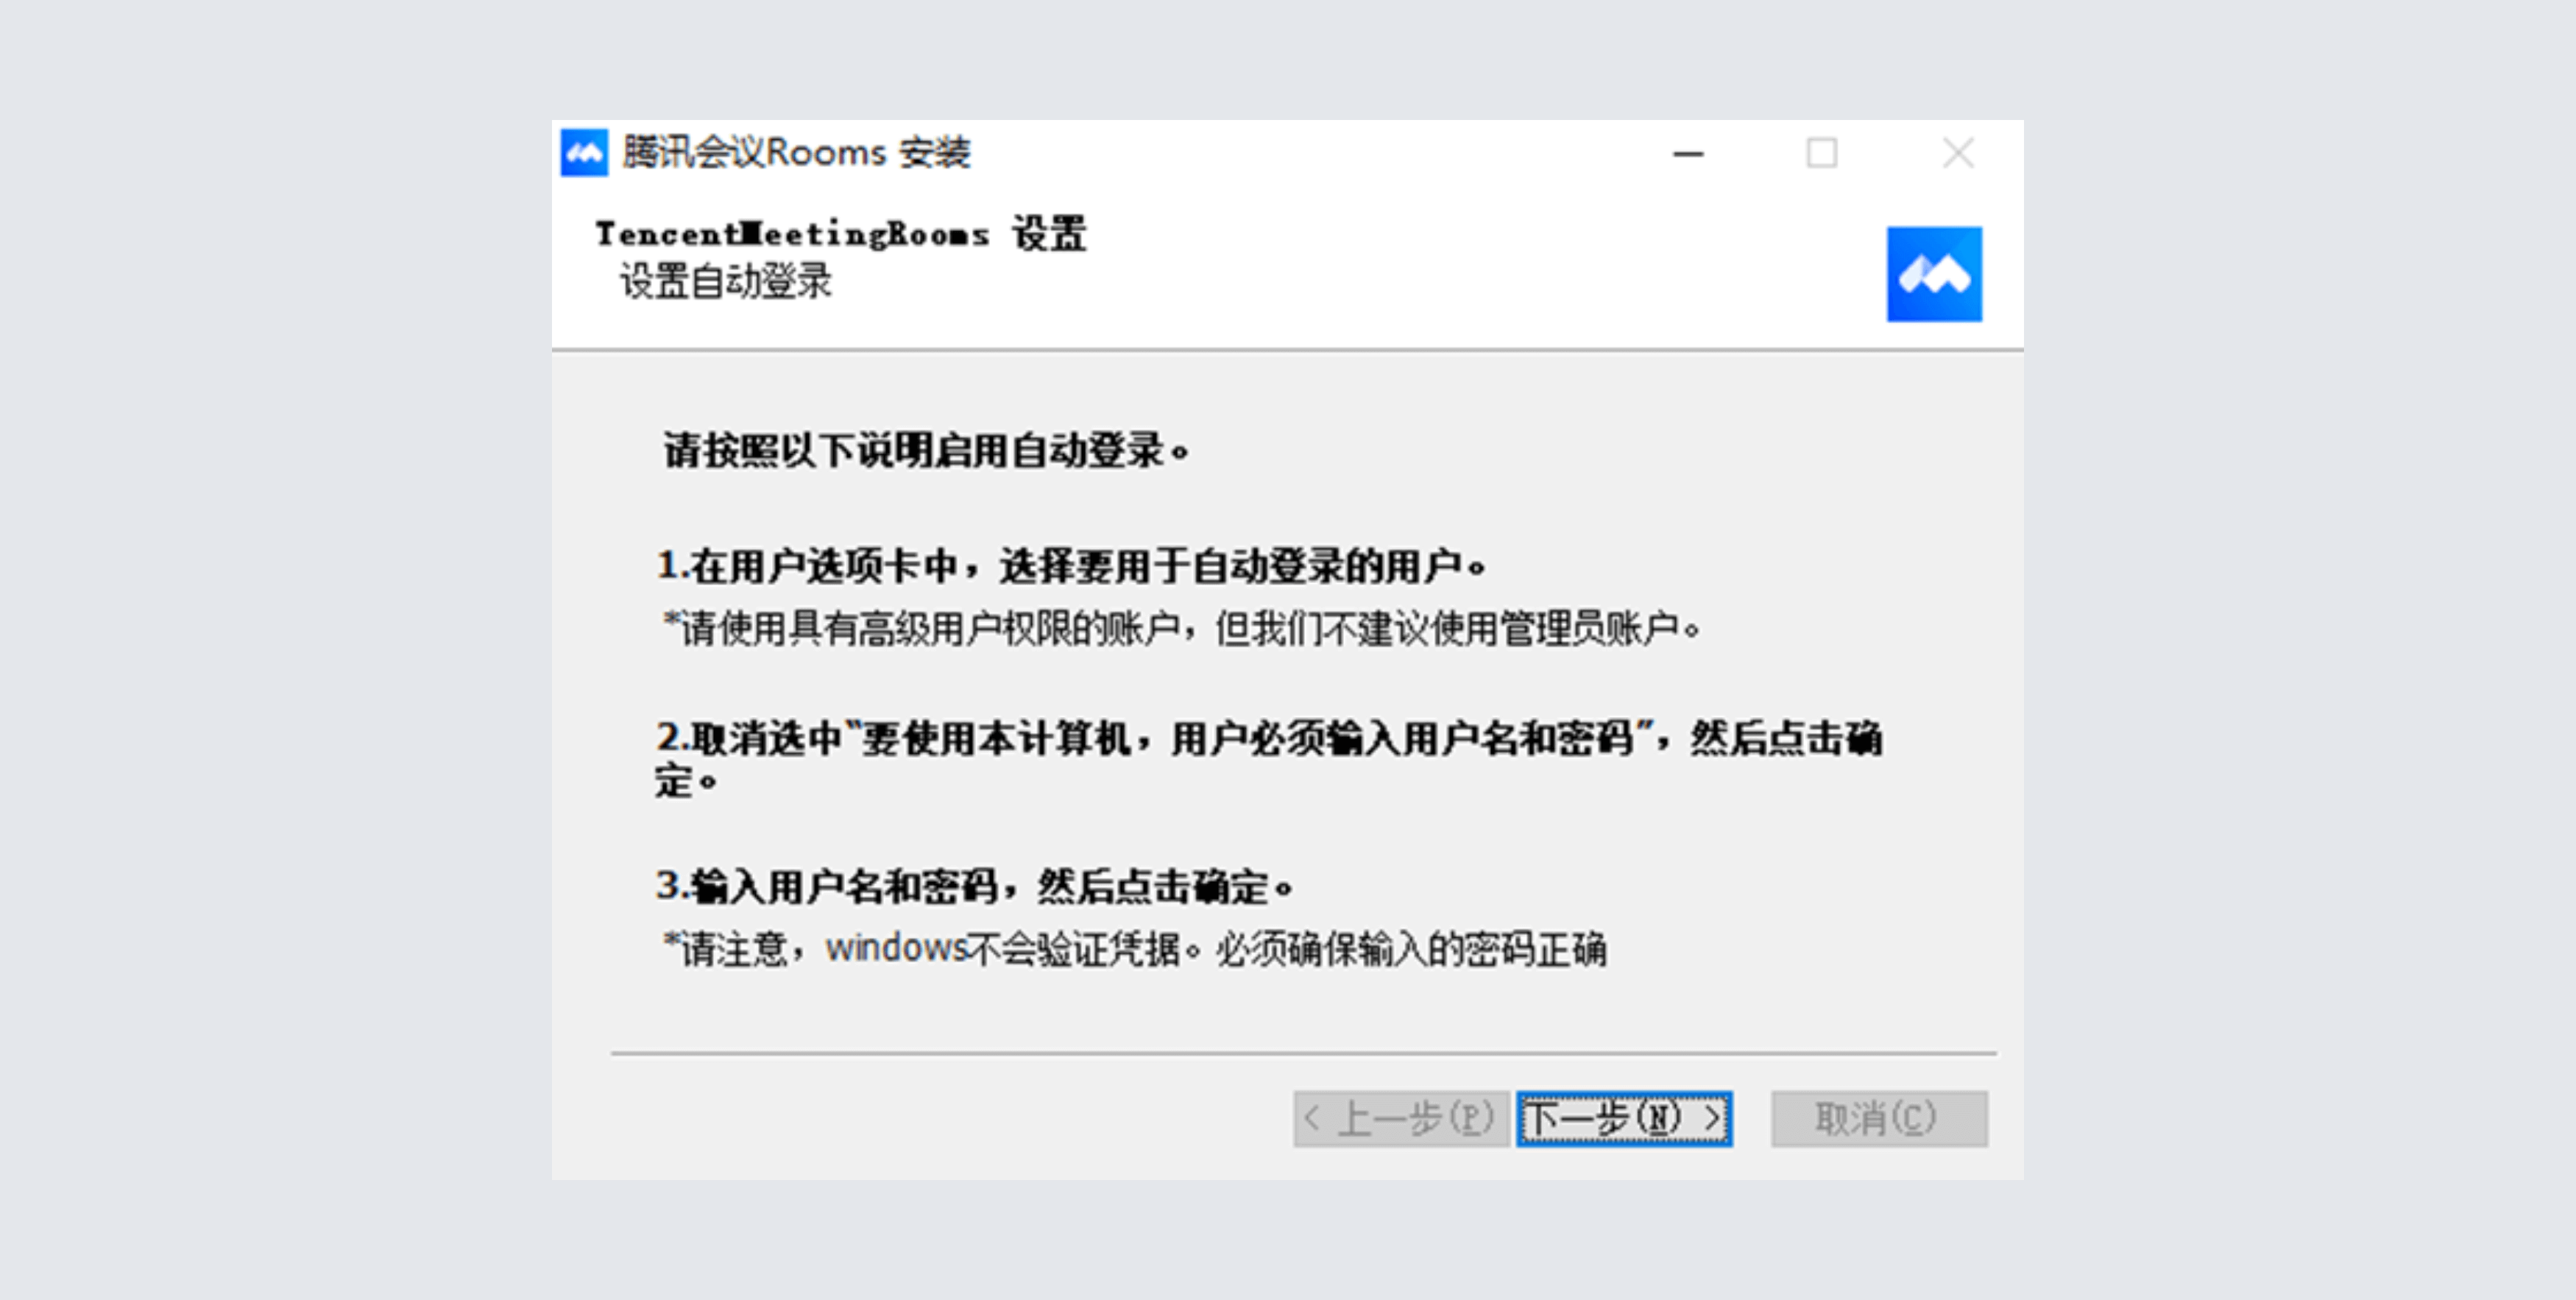Minimize the installer window
The width and height of the screenshot is (2576, 1300).
[x=1688, y=154]
